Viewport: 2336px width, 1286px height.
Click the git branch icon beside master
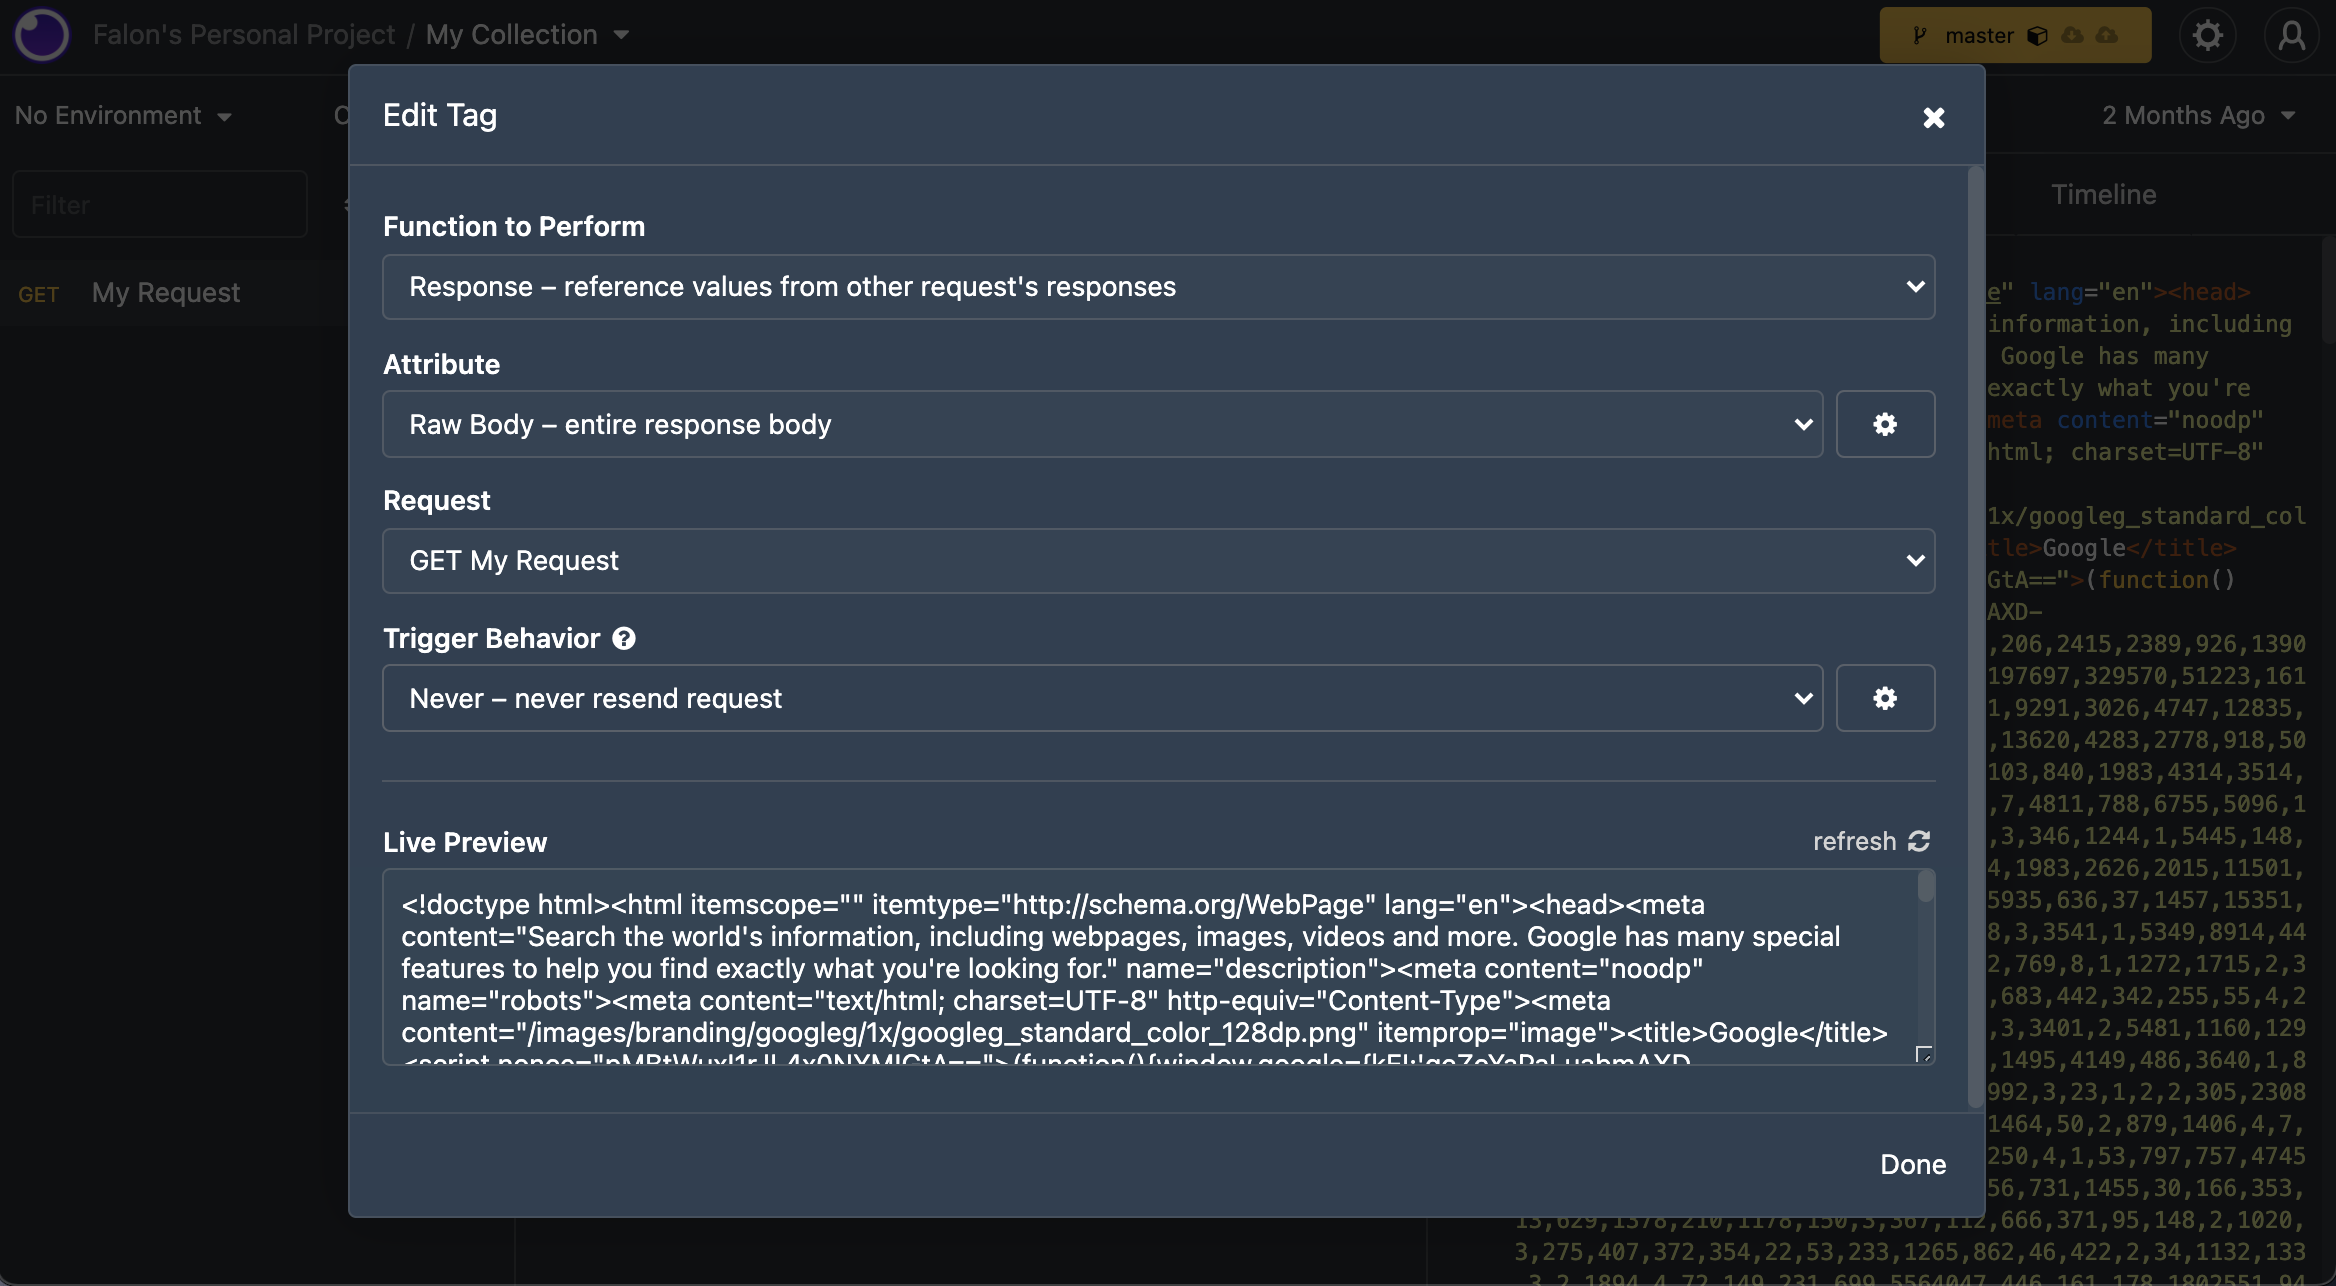coord(1920,35)
